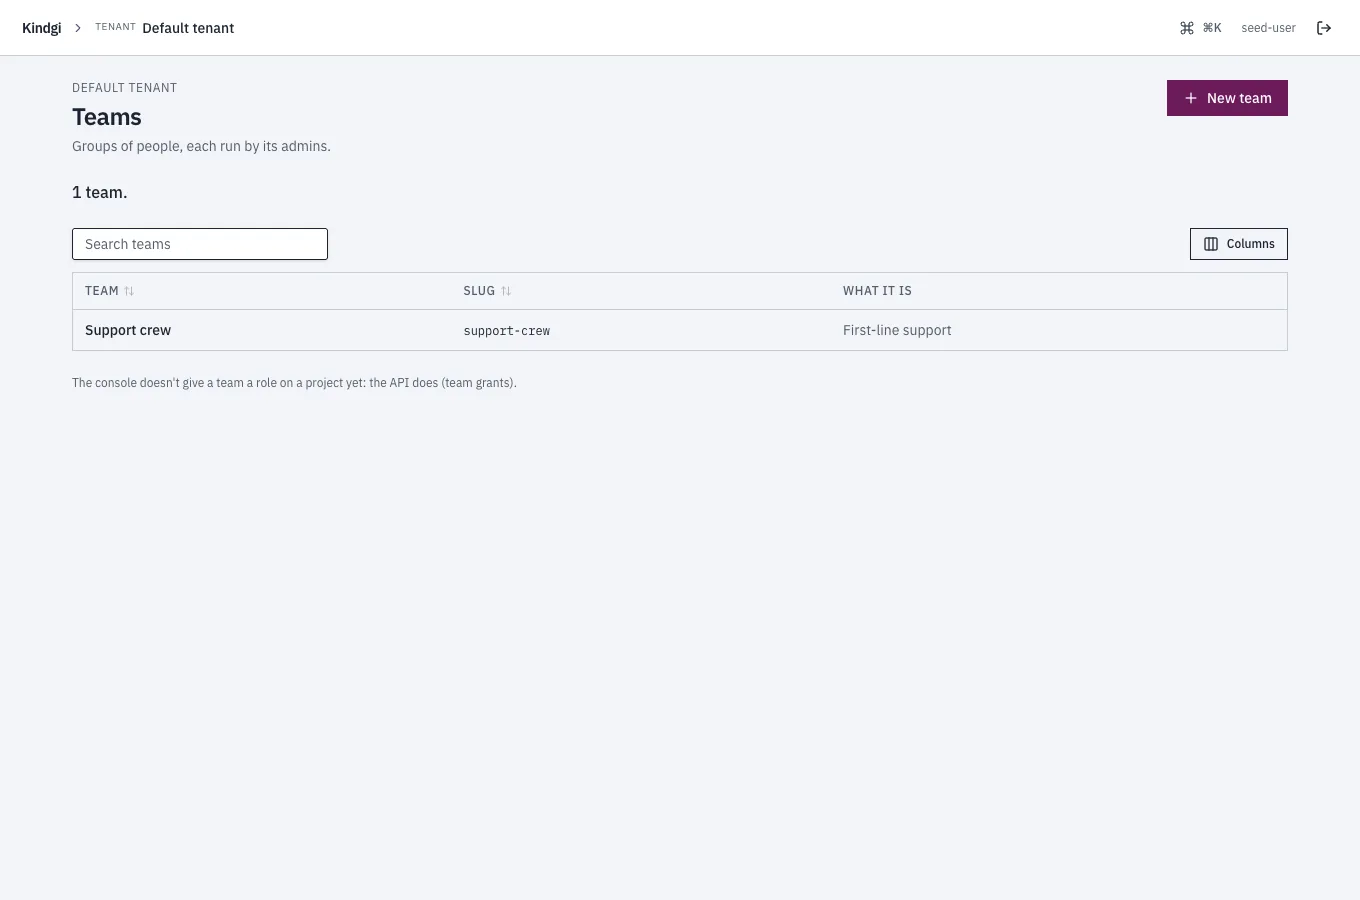This screenshot has width=1360, height=900.
Task: Click the sign-out icon beside seed-user
Action: click(x=1324, y=28)
